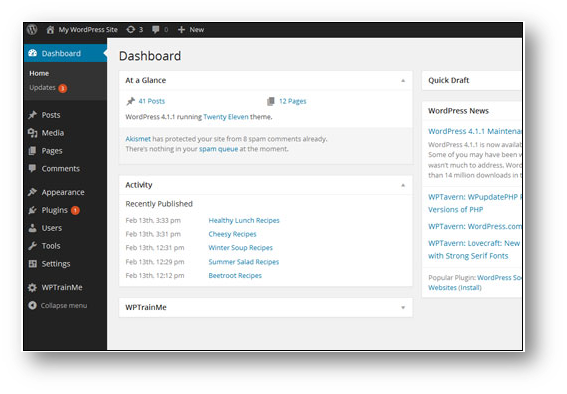The height and width of the screenshot is (394, 567).
Task: Click the Appearance paintbrush icon in sidebar
Action: (x=33, y=192)
